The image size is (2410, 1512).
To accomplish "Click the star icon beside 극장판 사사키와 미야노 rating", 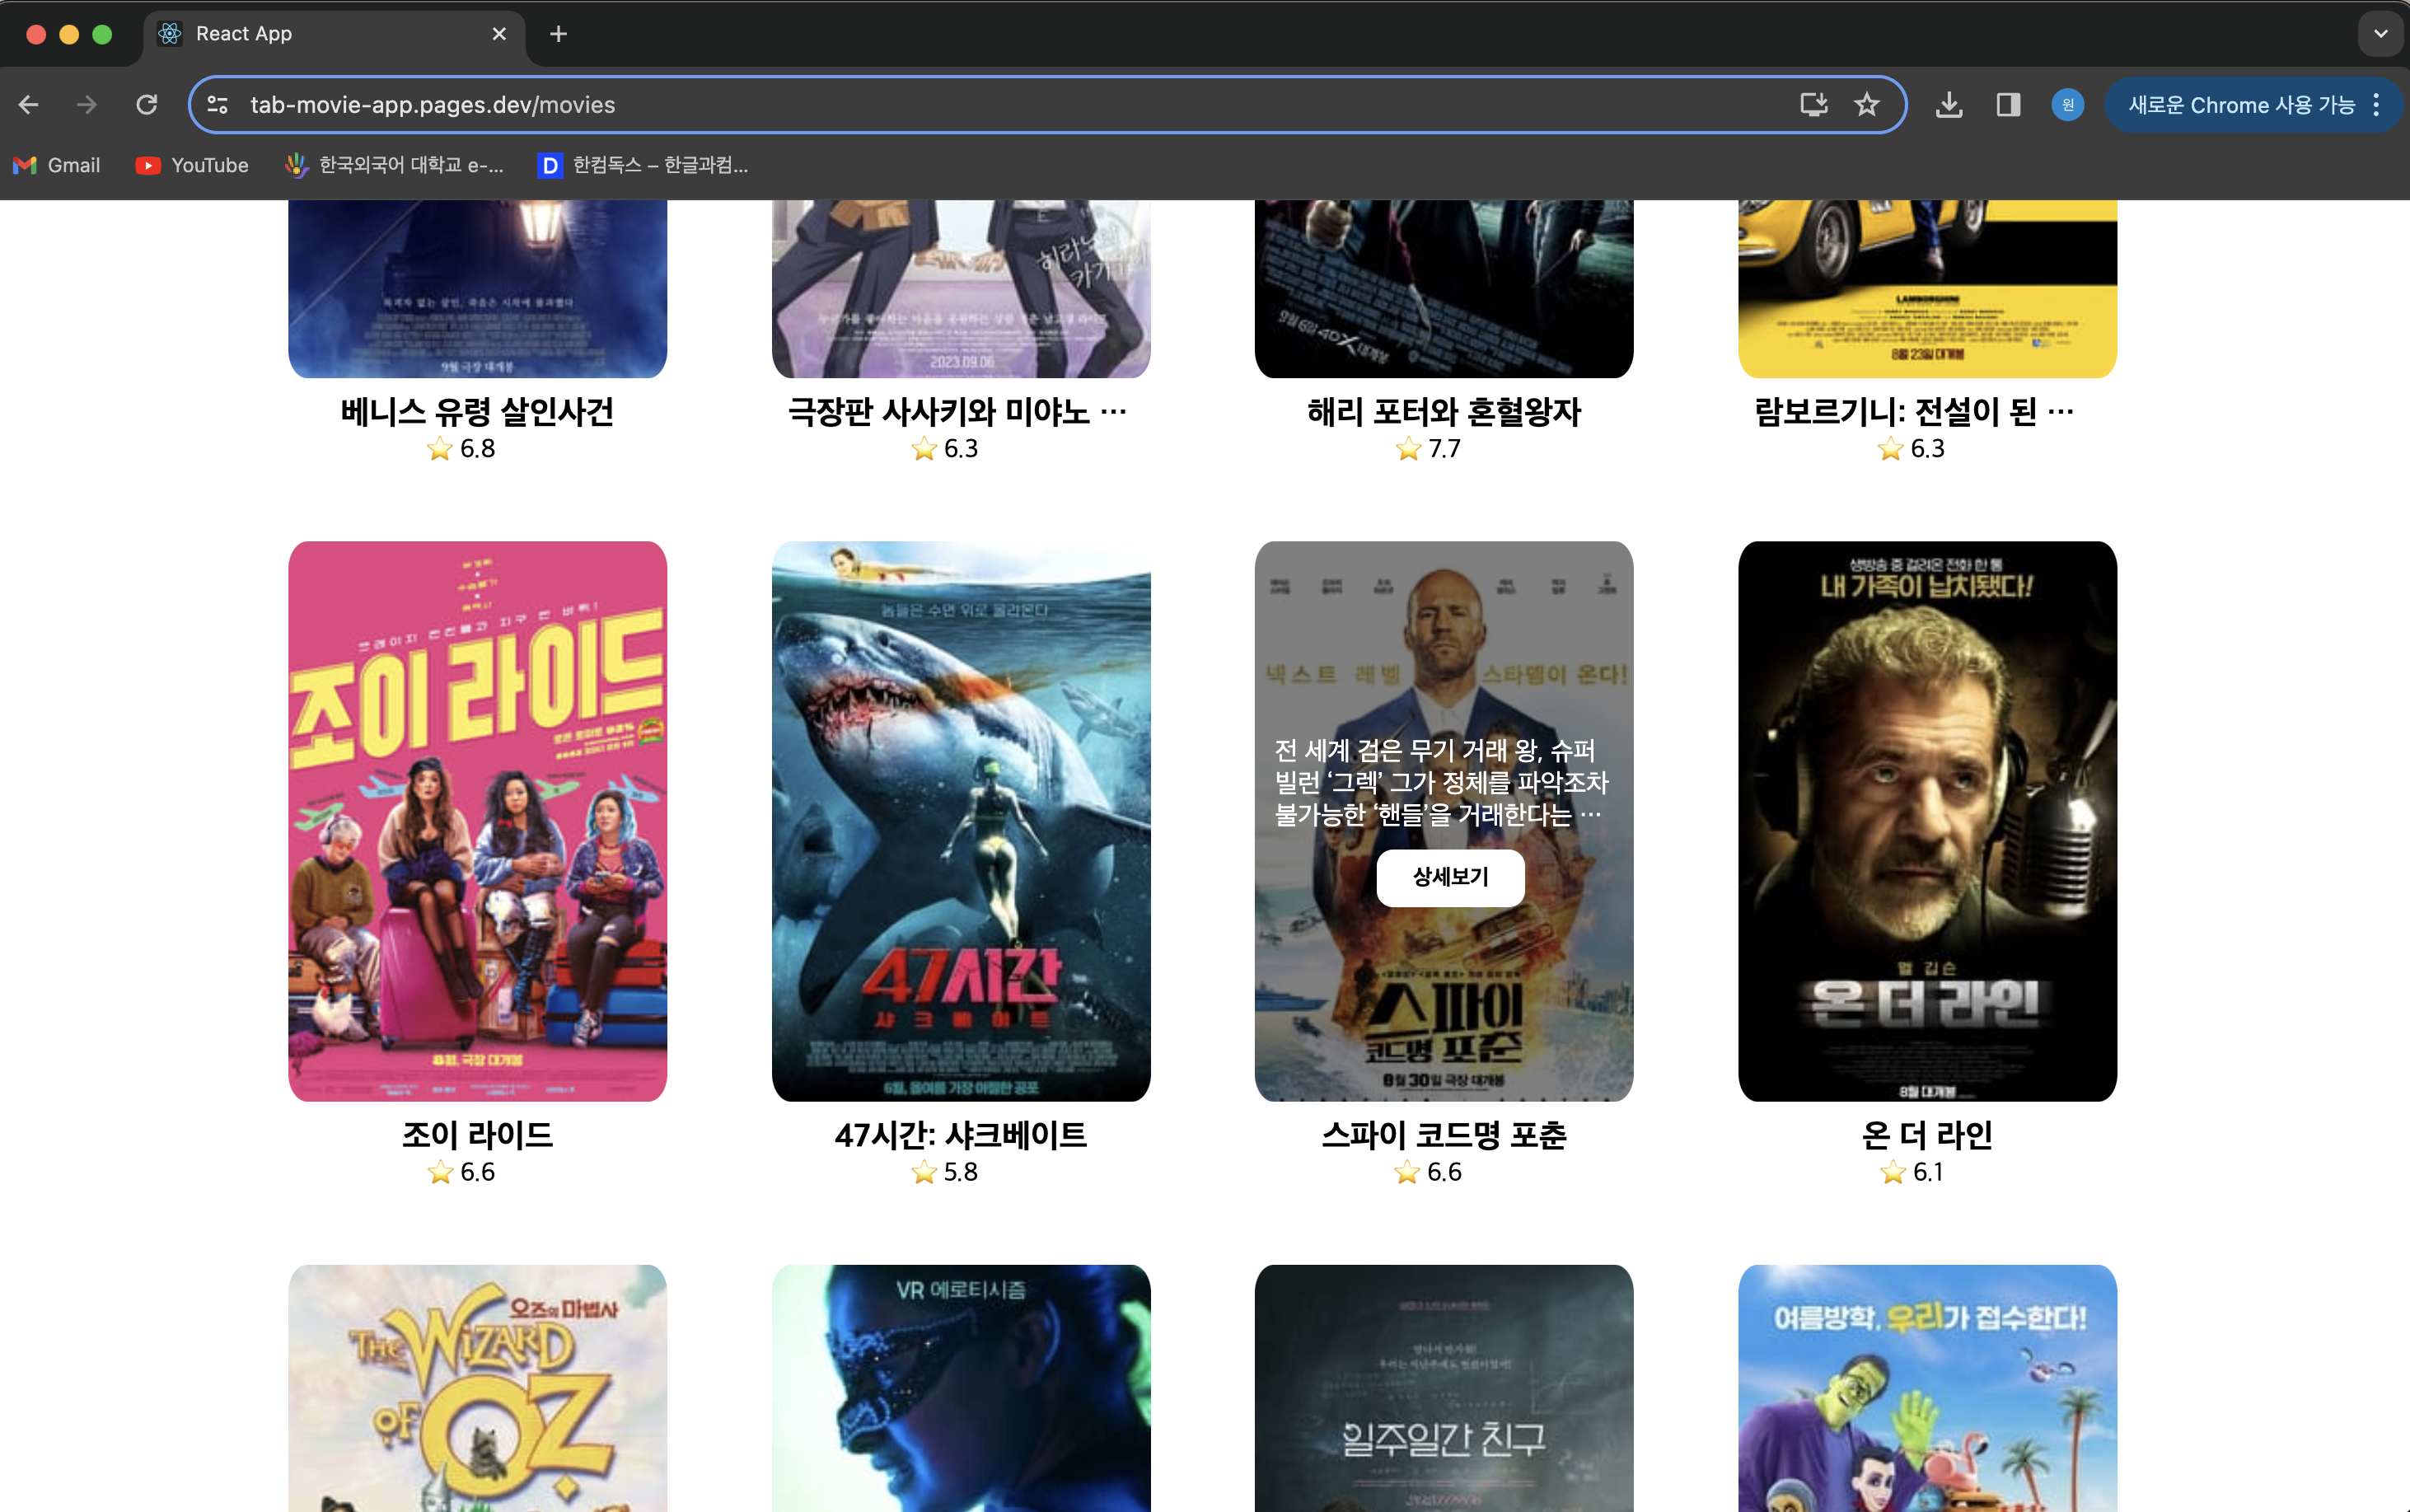I will tap(924, 449).
